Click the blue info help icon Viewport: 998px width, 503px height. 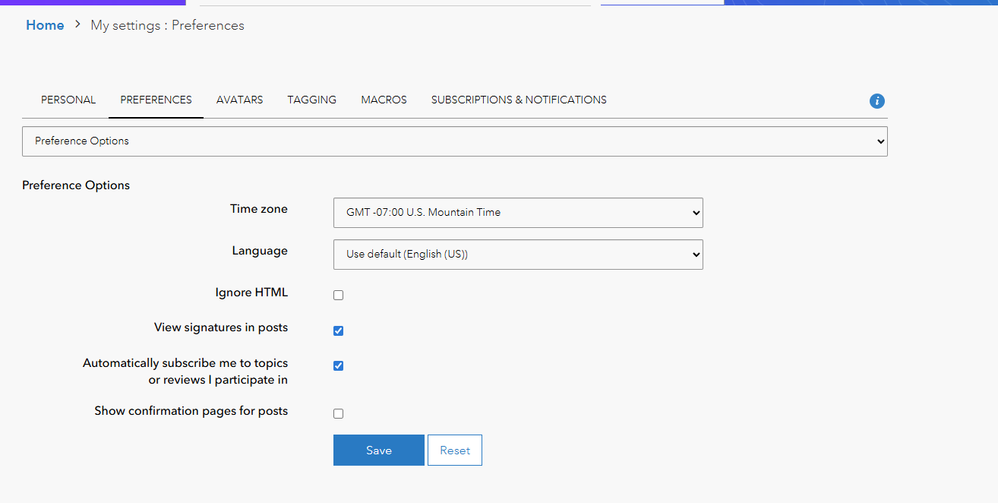click(877, 101)
